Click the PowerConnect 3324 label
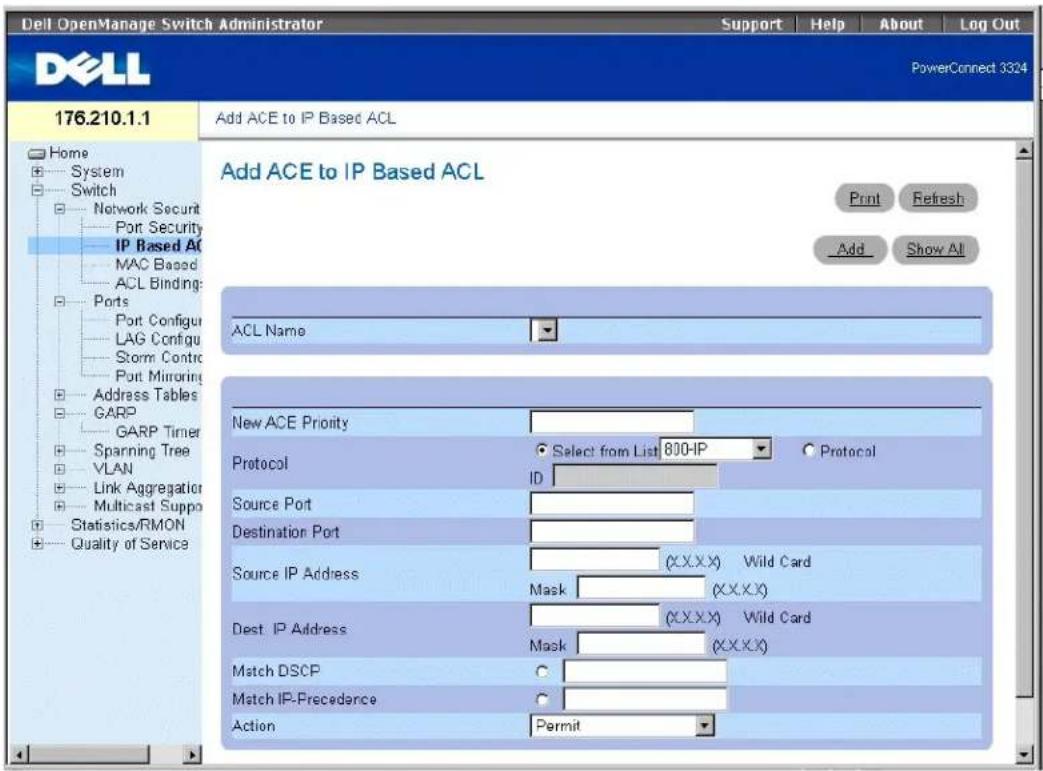1043x771 pixels. click(x=969, y=68)
